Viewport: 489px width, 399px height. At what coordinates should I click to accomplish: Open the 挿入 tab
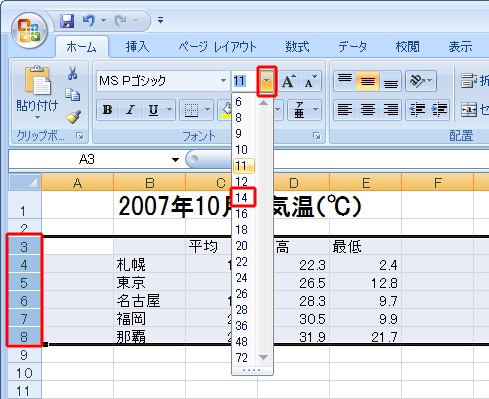pyautogui.click(x=137, y=47)
